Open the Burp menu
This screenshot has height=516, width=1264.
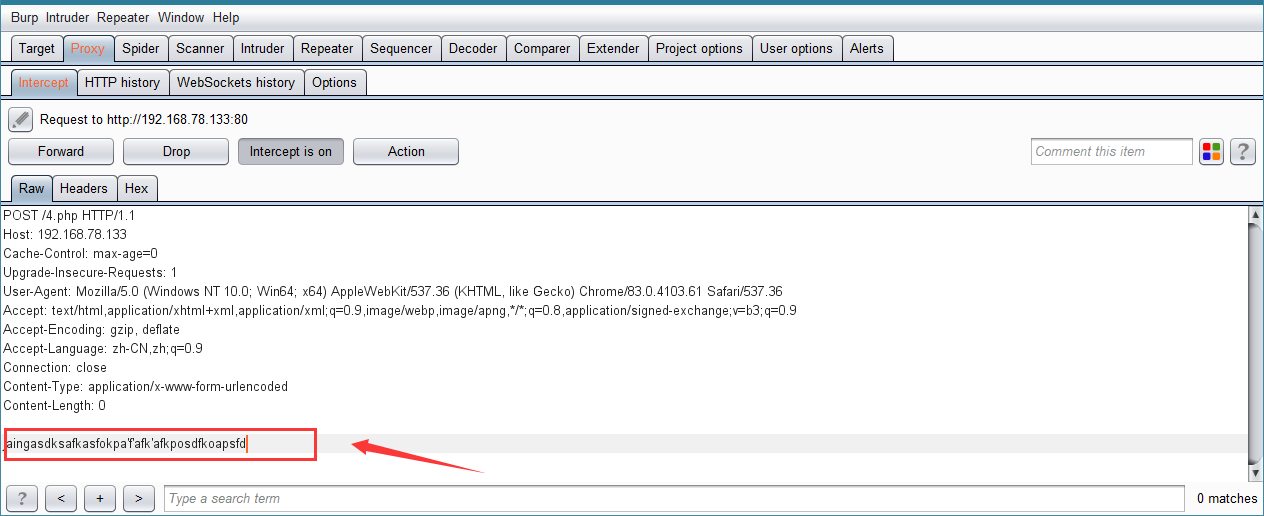[25, 17]
